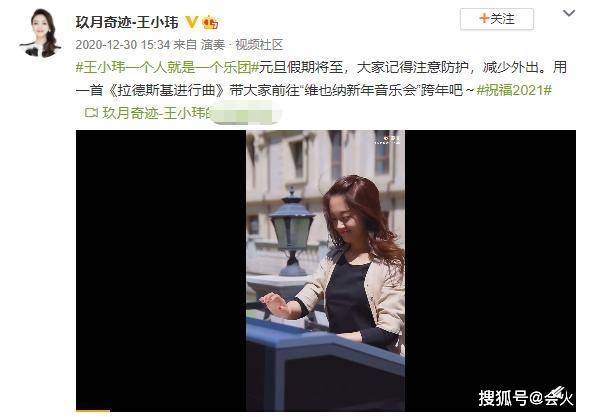590x417 pixels.
Task: Click the orange video progress bar
Action: (93, 411)
